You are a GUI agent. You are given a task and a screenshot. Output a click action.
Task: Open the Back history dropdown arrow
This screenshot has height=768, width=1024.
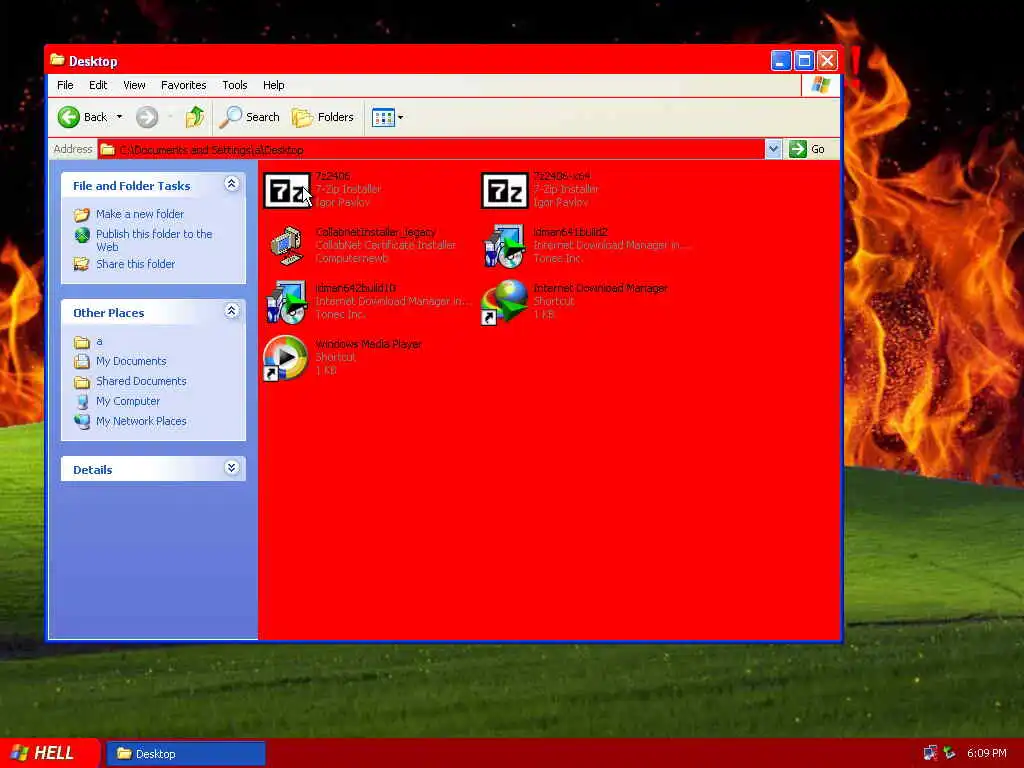(120, 117)
